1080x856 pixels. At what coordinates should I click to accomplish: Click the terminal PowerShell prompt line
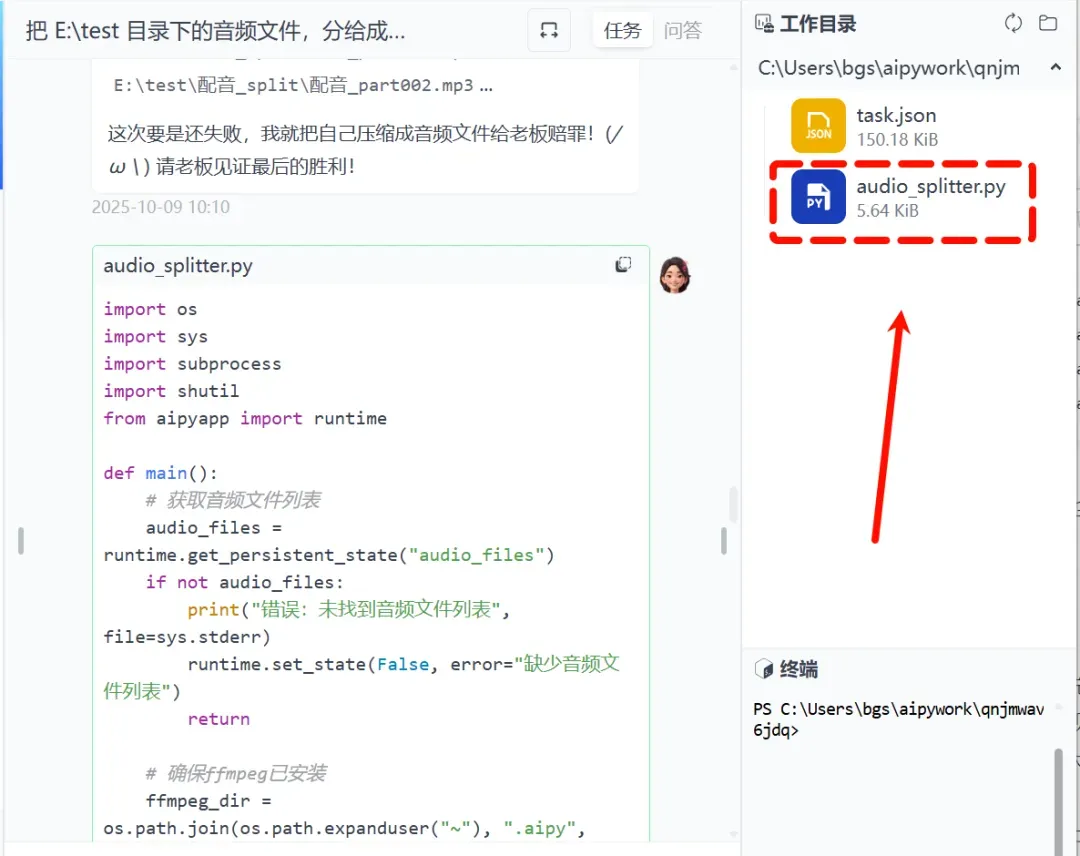tap(899, 720)
